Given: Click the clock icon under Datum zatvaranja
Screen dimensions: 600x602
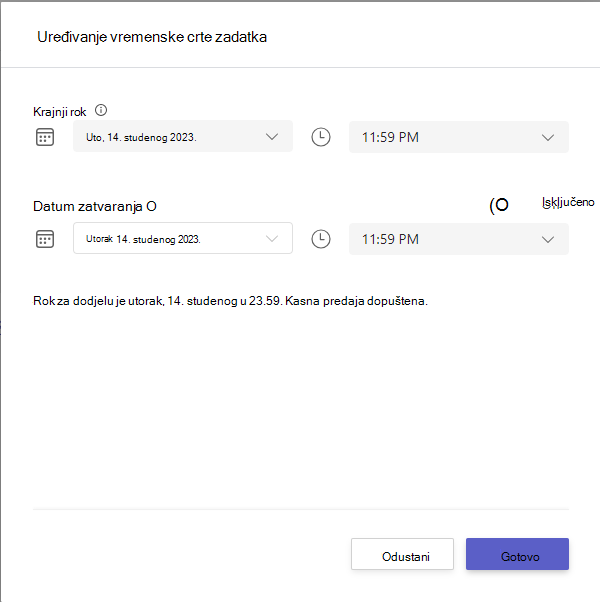Looking at the screenshot, I should click(321, 239).
